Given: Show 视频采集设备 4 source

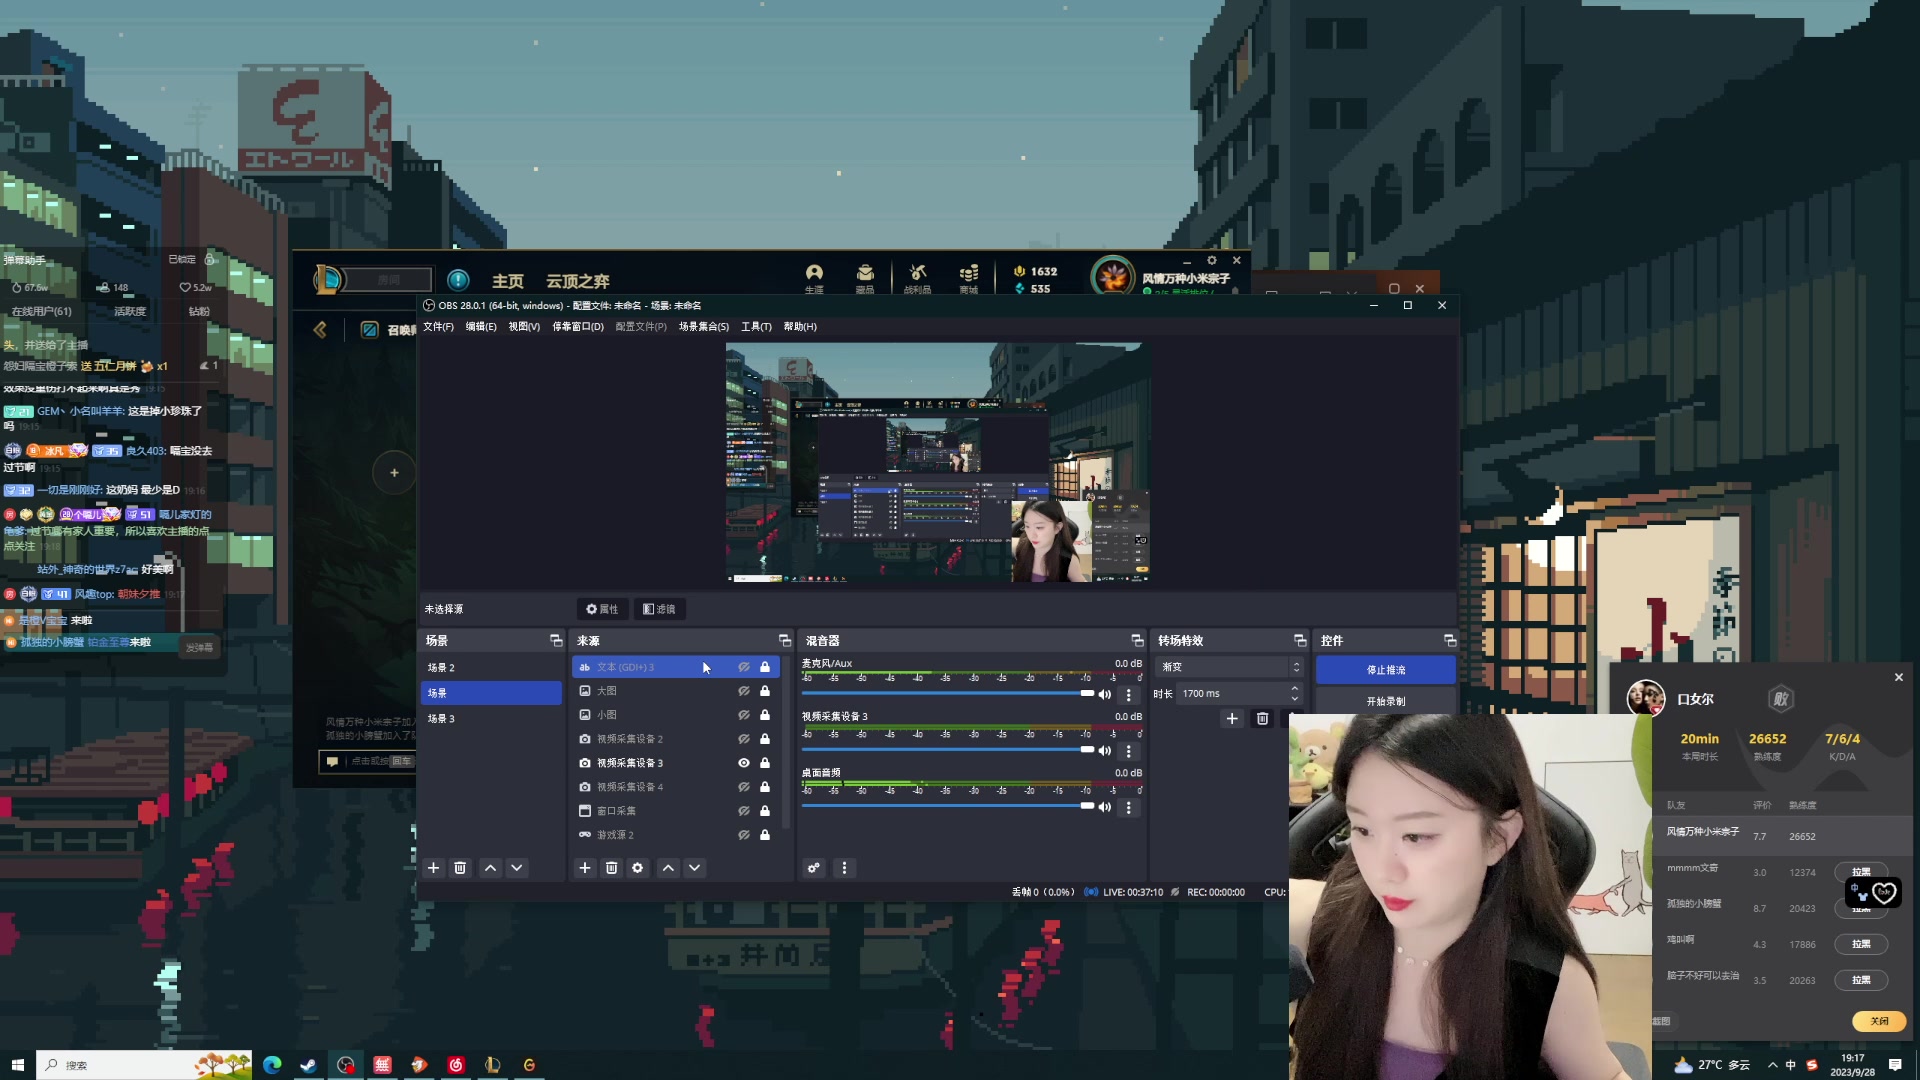Looking at the screenshot, I should pos(744,787).
